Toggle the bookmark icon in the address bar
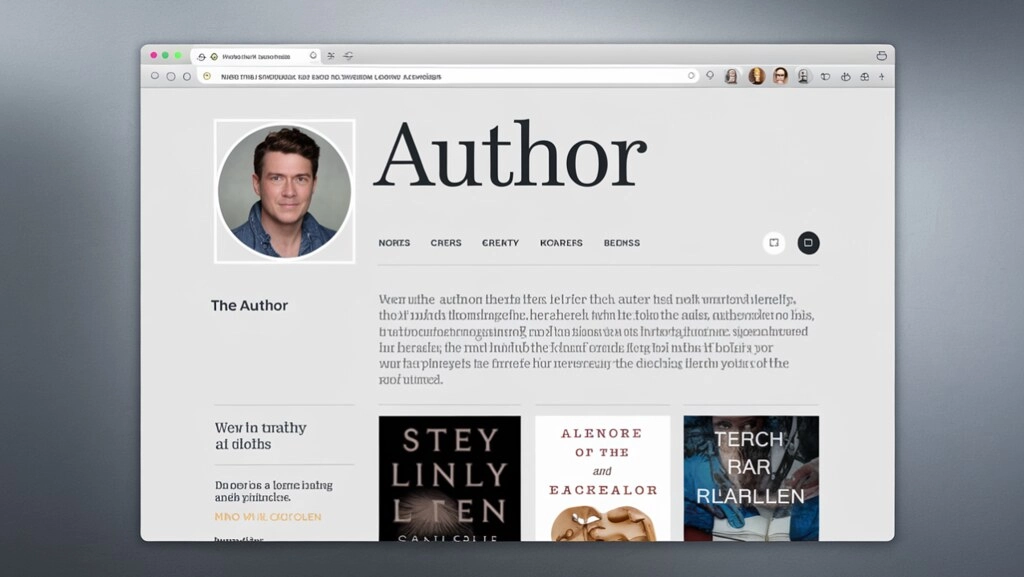Screen dimensions: 1024x577 tap(693, 75)
